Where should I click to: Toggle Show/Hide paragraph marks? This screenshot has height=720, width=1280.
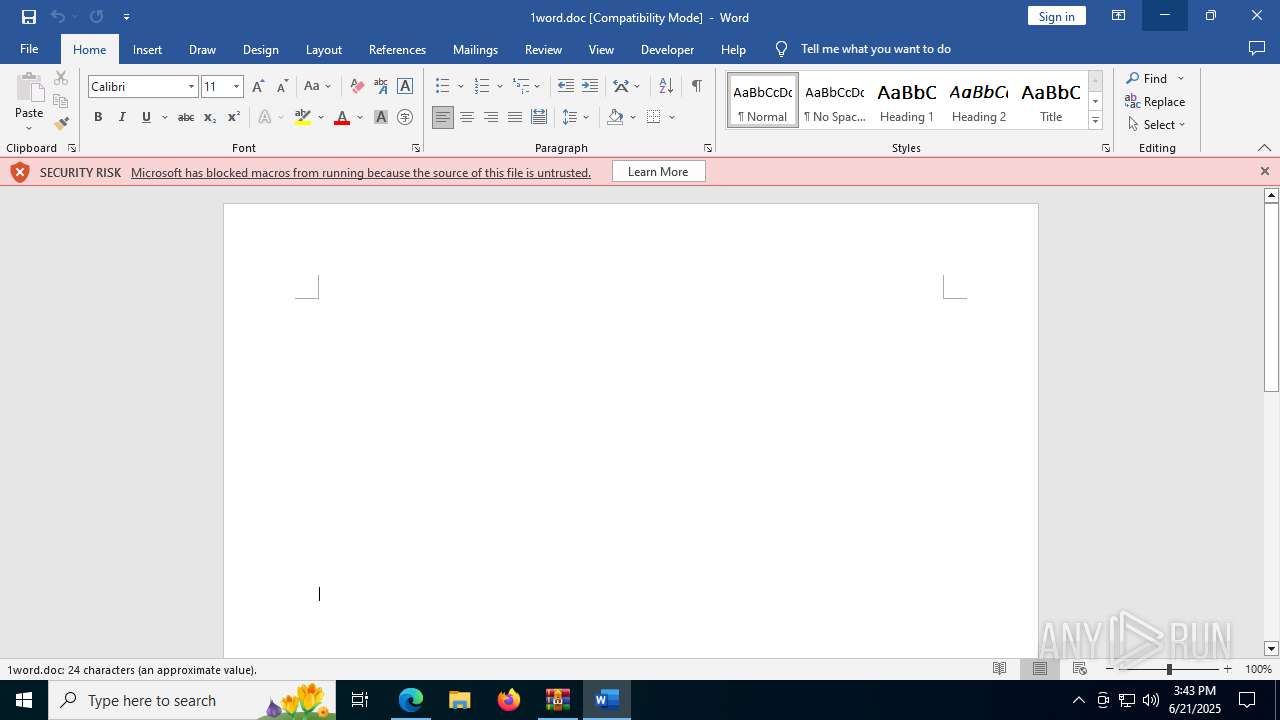tap(697, 86)
